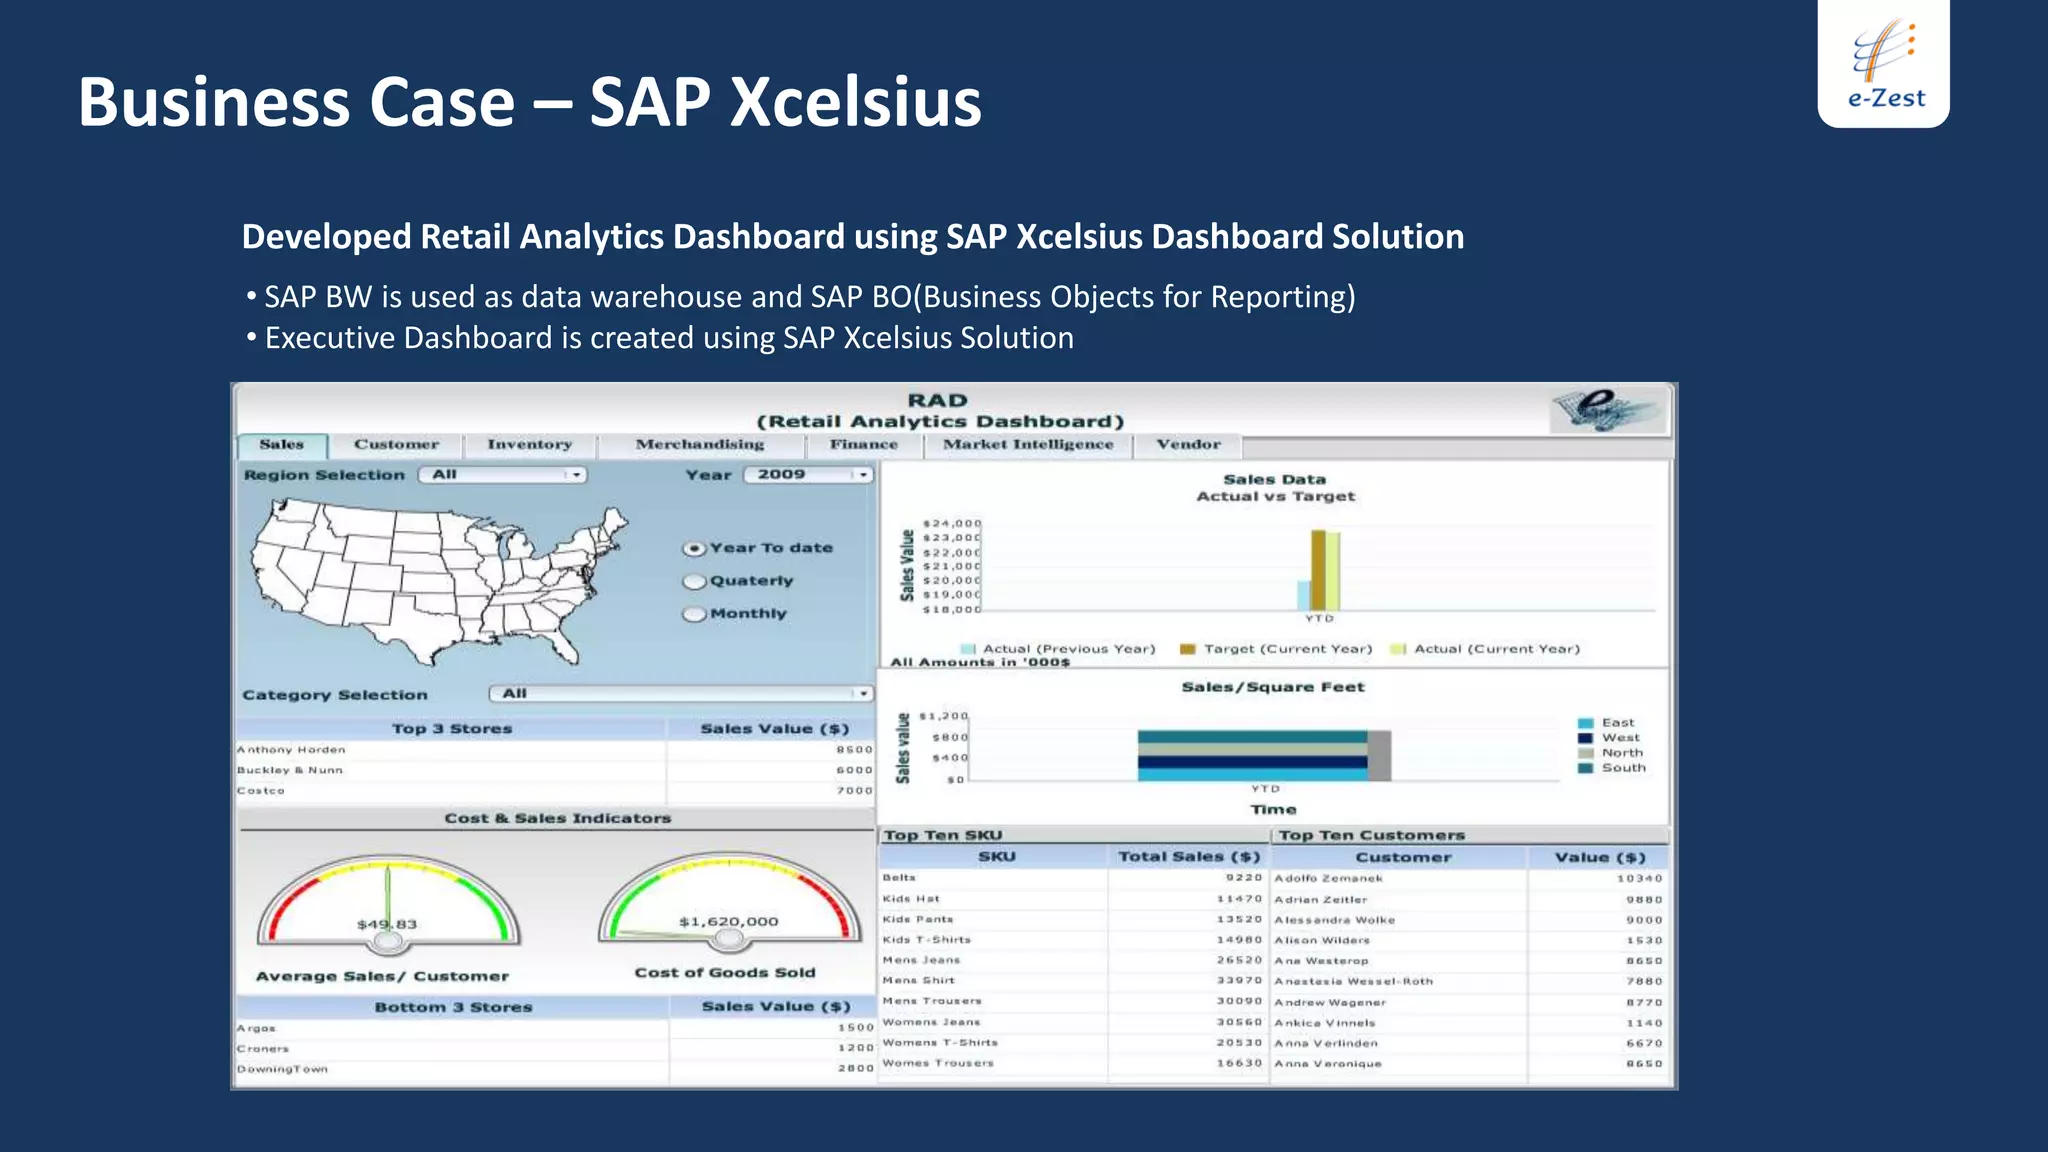Open the Inventory tab

pyautogui.click(x=530, y=445)
